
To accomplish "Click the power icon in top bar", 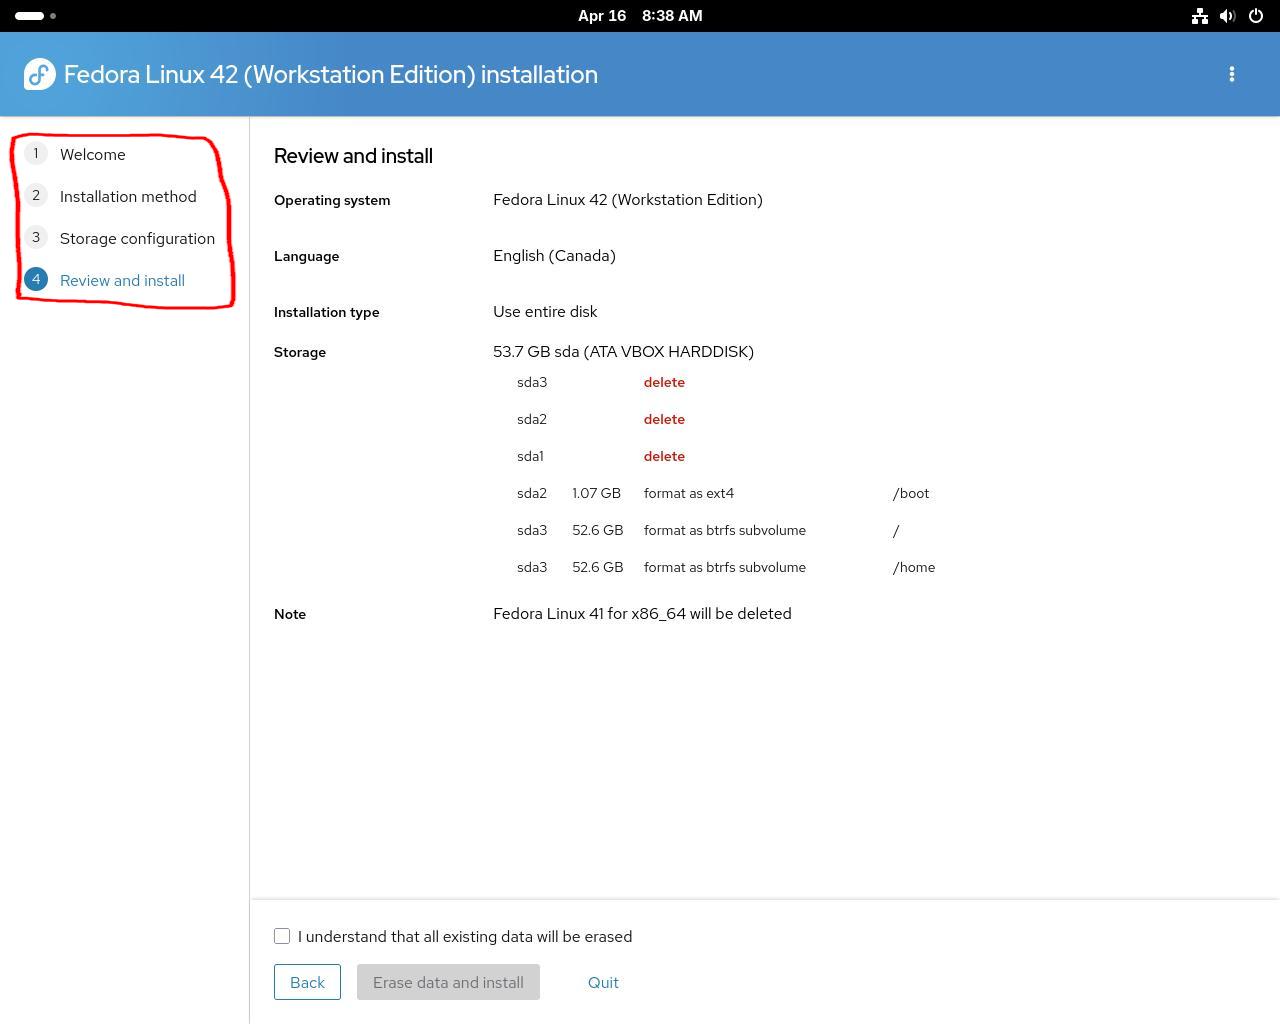I will click(1256, 16).
